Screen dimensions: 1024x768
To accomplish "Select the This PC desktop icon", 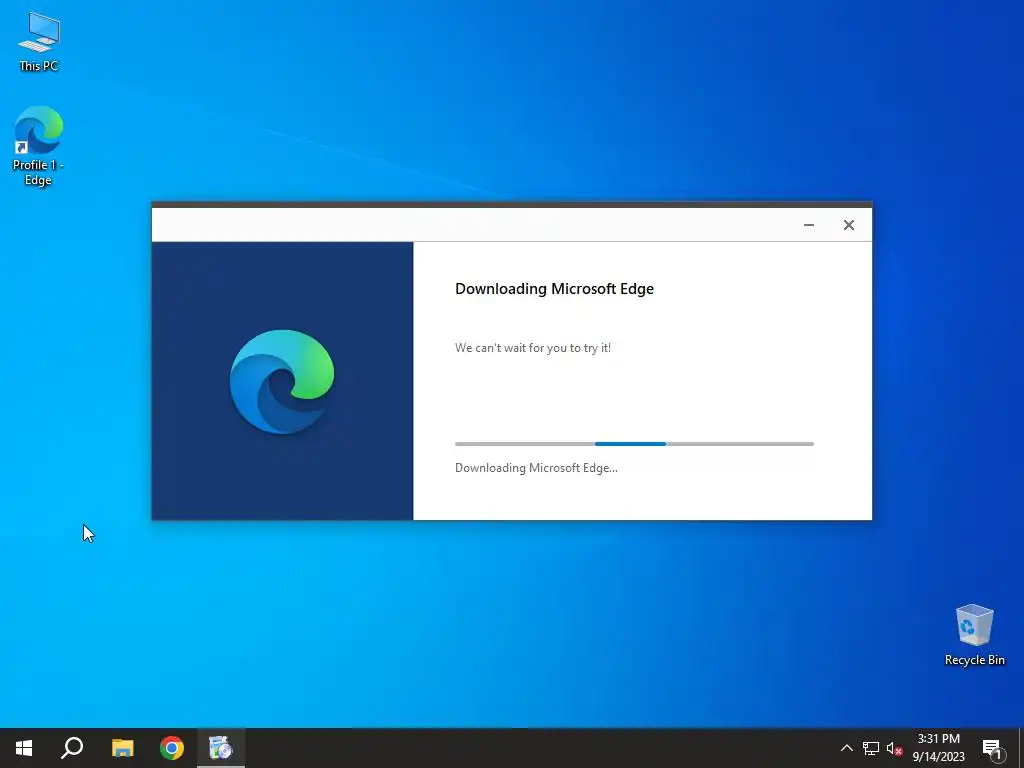I will pyautogui.click(x=39, y=42).
